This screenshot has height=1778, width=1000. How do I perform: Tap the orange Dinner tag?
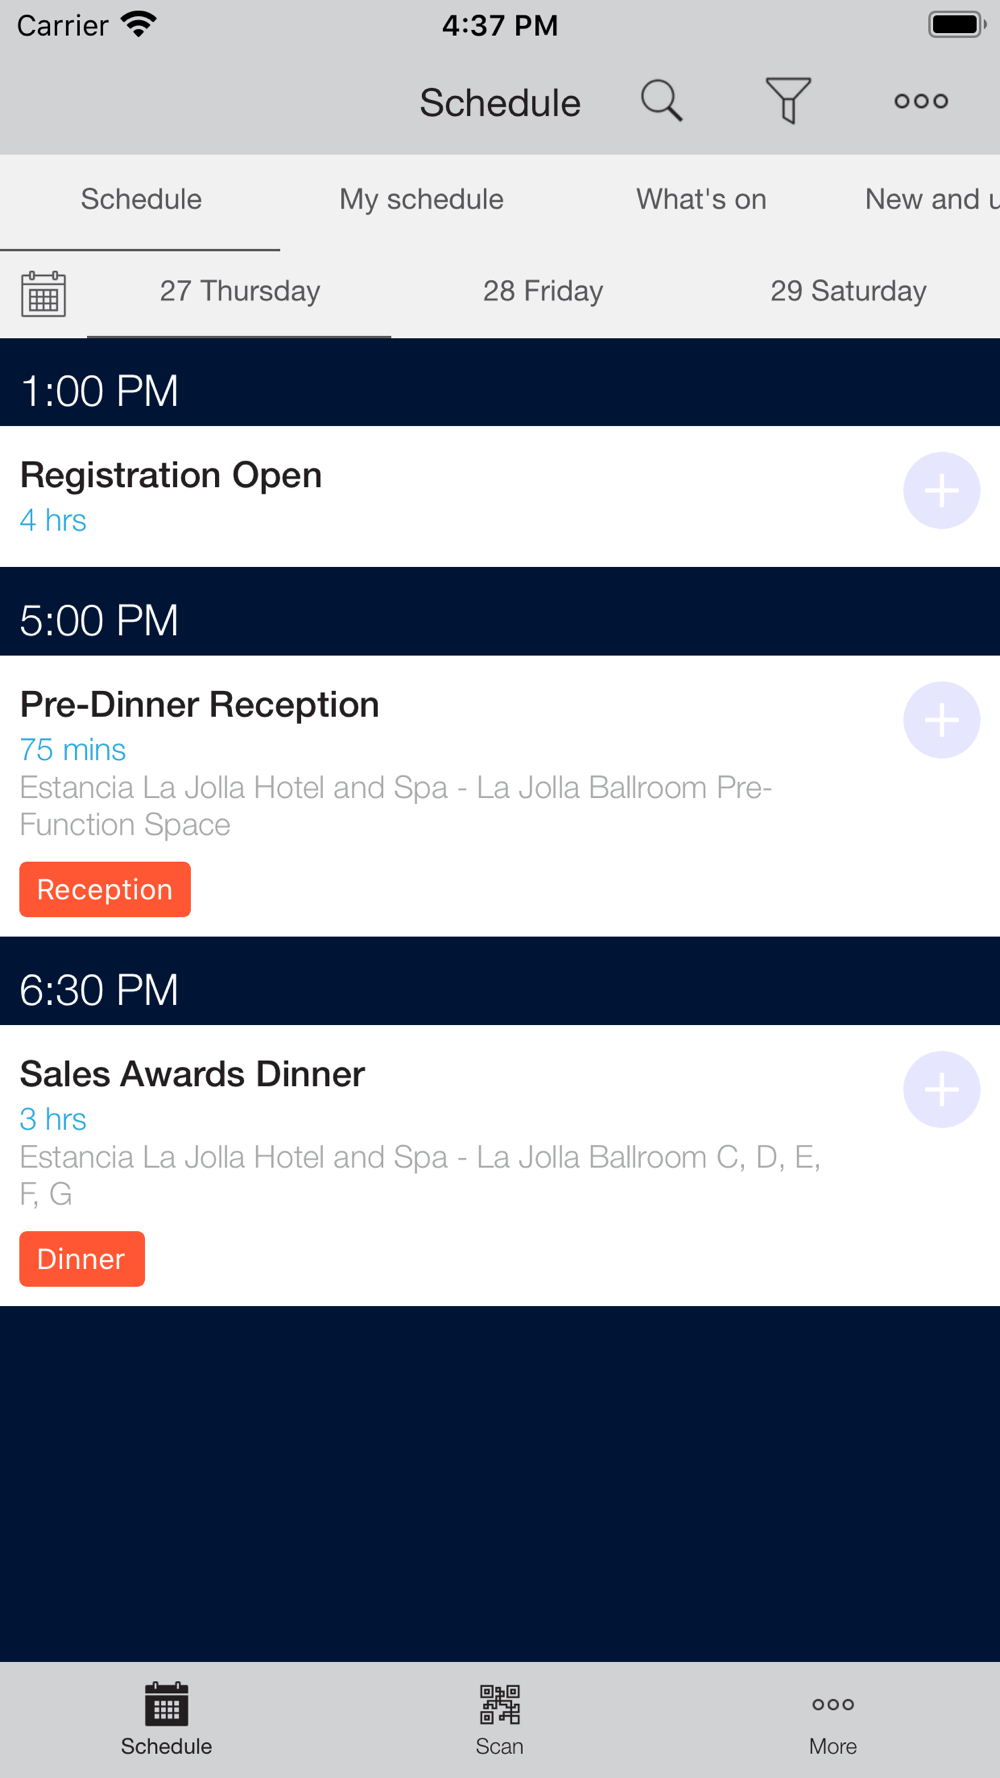tap(82, 1259)
